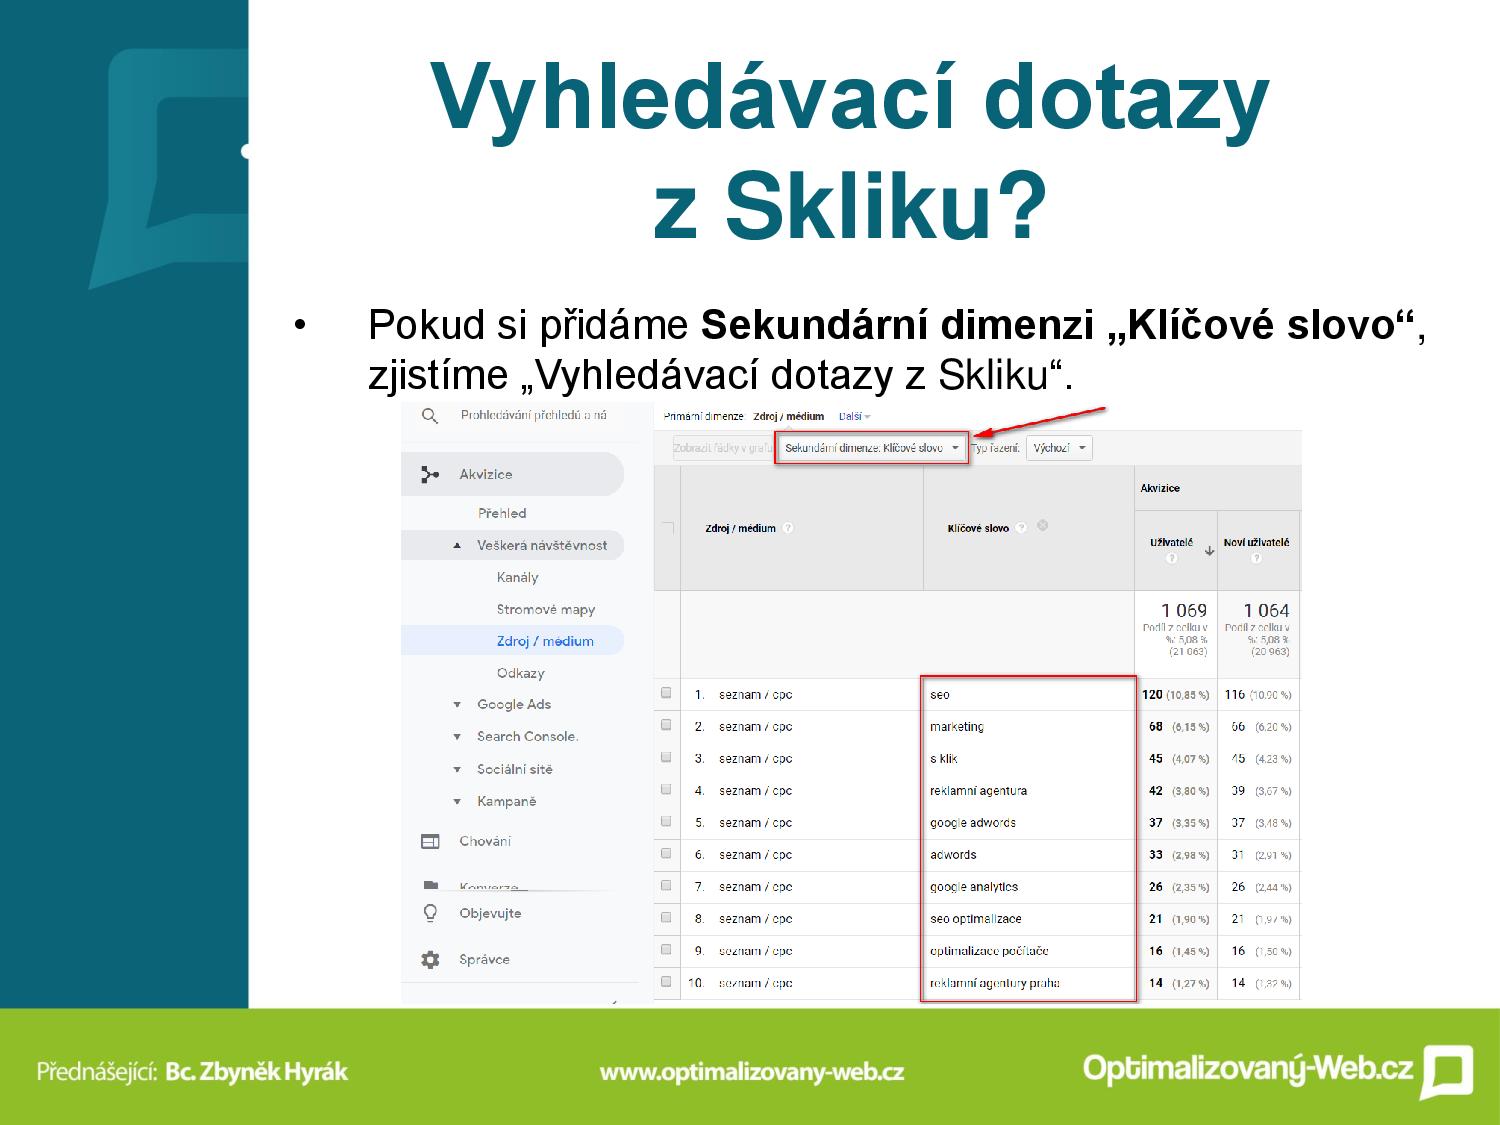Image resolution: width=1500 pixels, height=1125 pixels.
Task: Open Správce admin section
Action: (484, 959)
